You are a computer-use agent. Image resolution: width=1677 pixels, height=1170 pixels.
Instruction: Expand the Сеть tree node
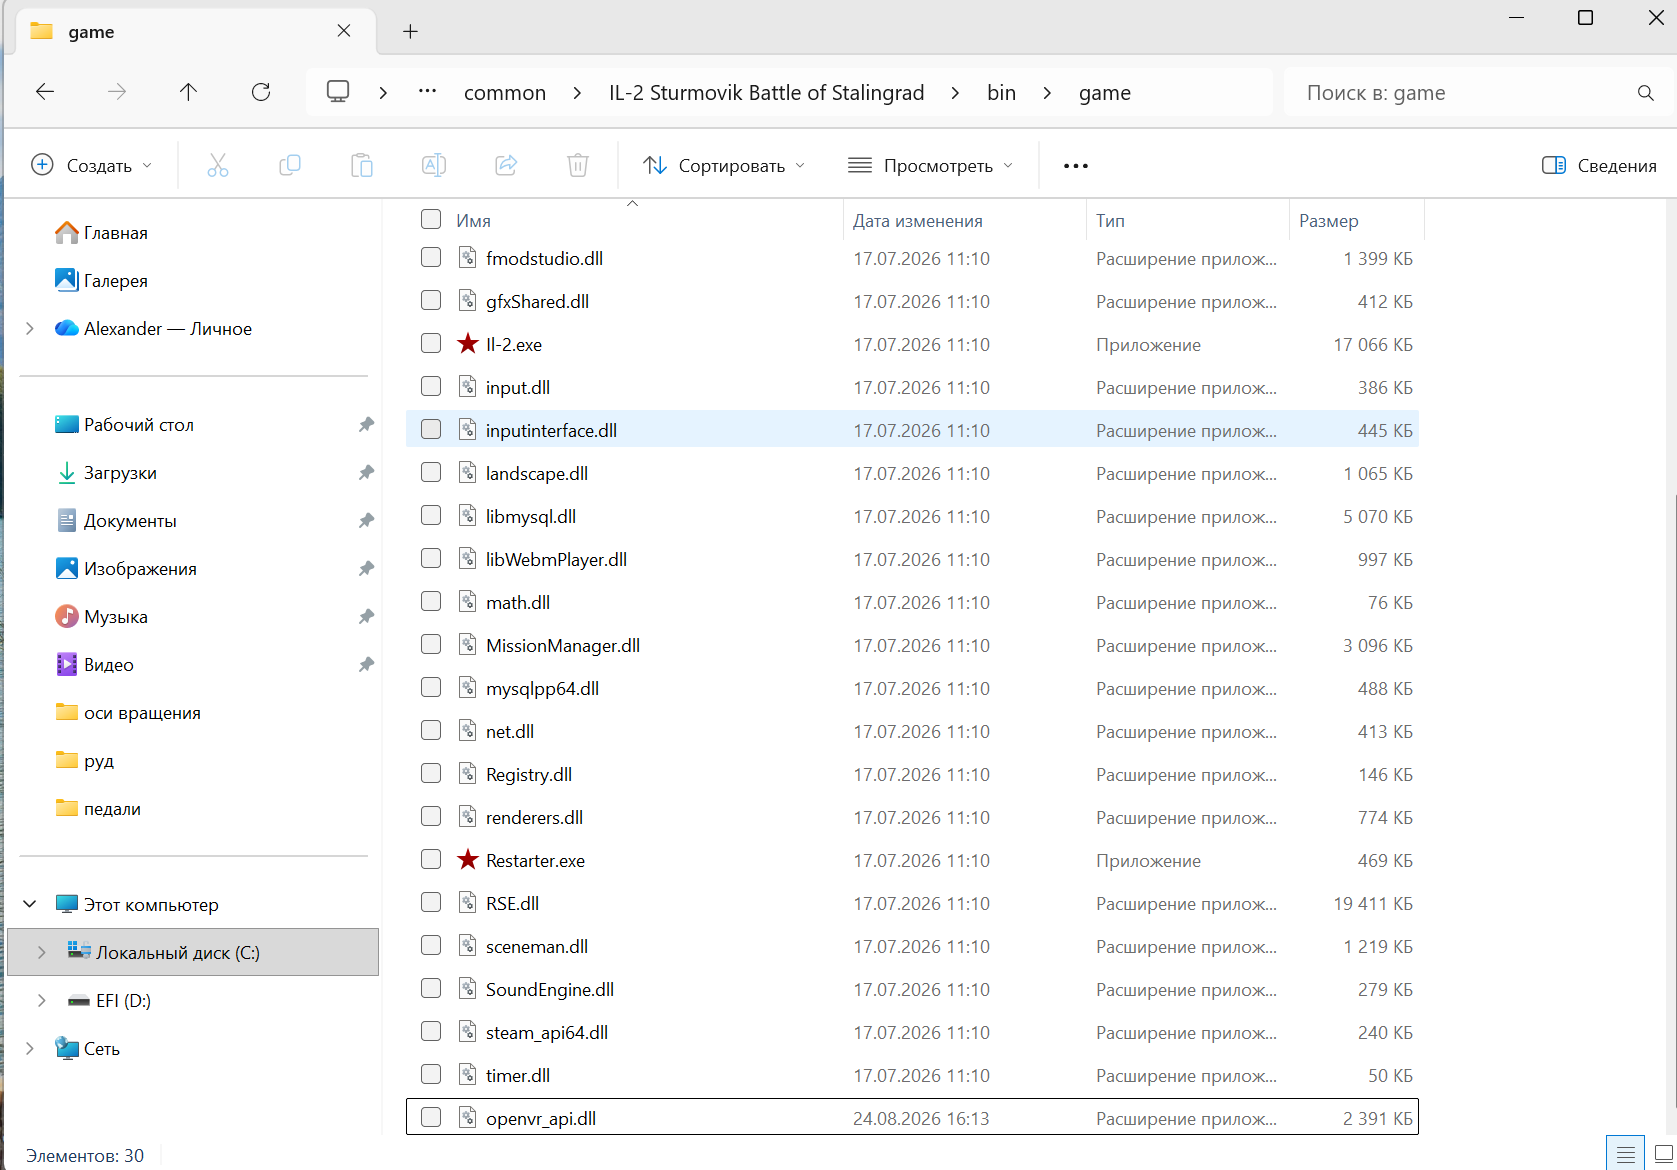[30, 1048]
